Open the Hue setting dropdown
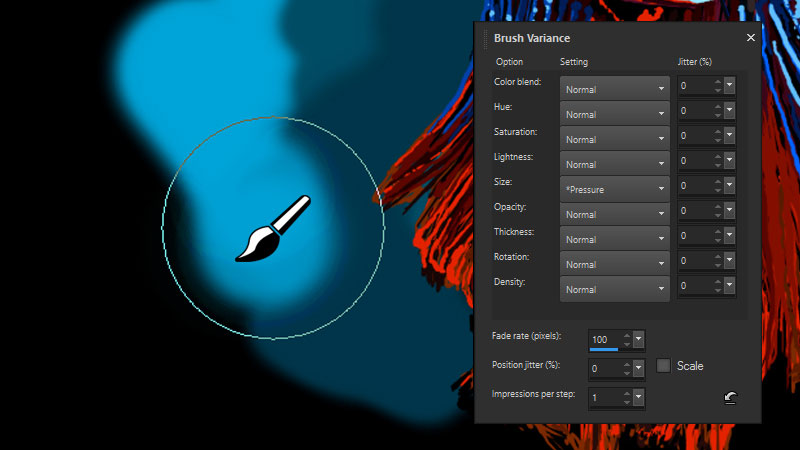This screenshot has width=800, height=450. coord(615,114)
